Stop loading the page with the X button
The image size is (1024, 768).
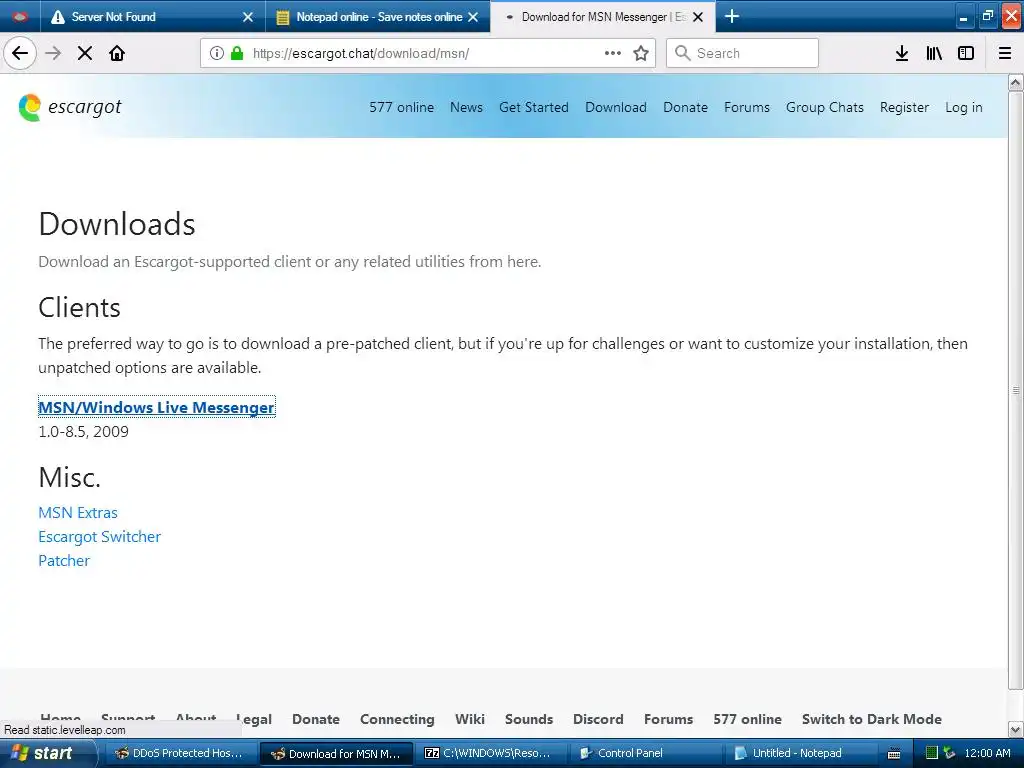click(85, 53)
